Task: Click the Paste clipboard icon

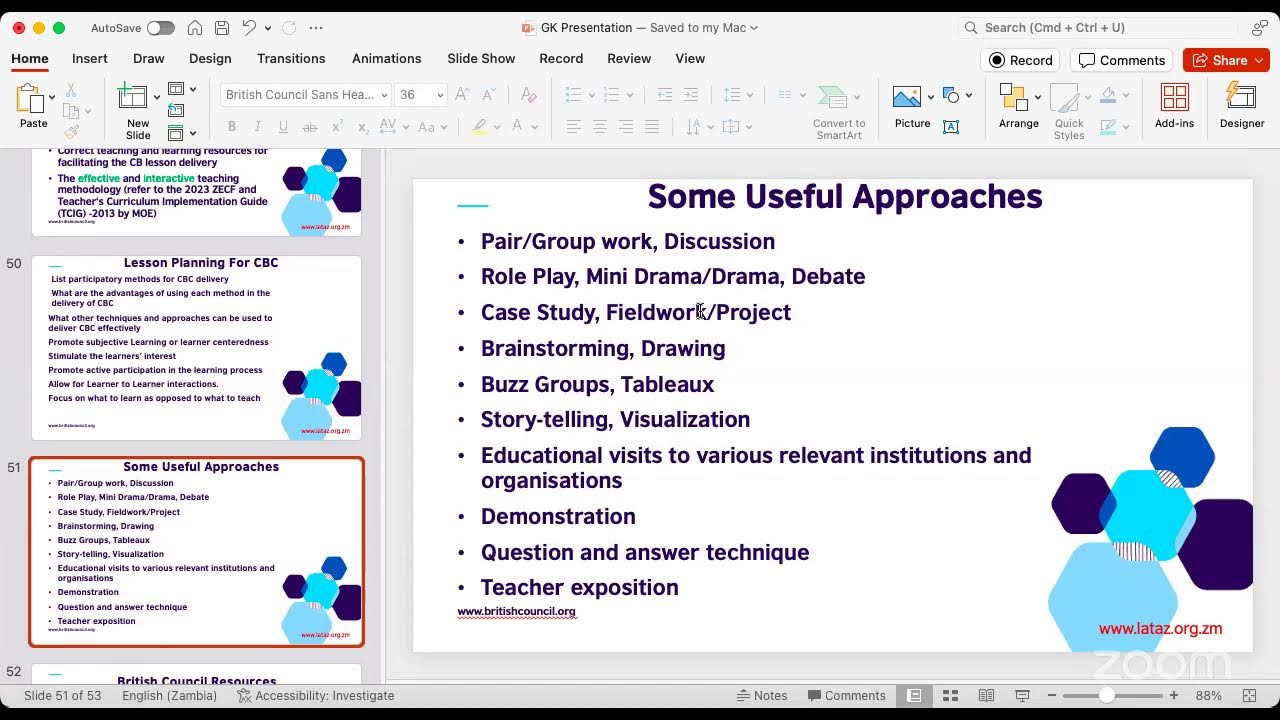Action: point(29,97)
